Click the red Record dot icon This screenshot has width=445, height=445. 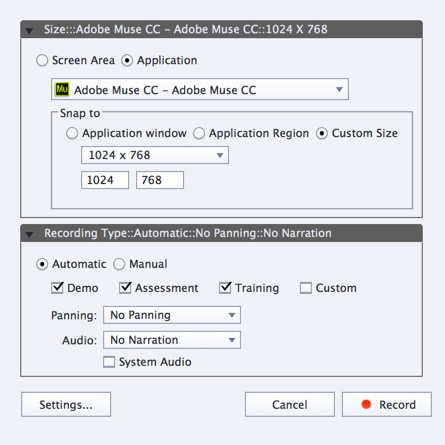tap(366, 404)
